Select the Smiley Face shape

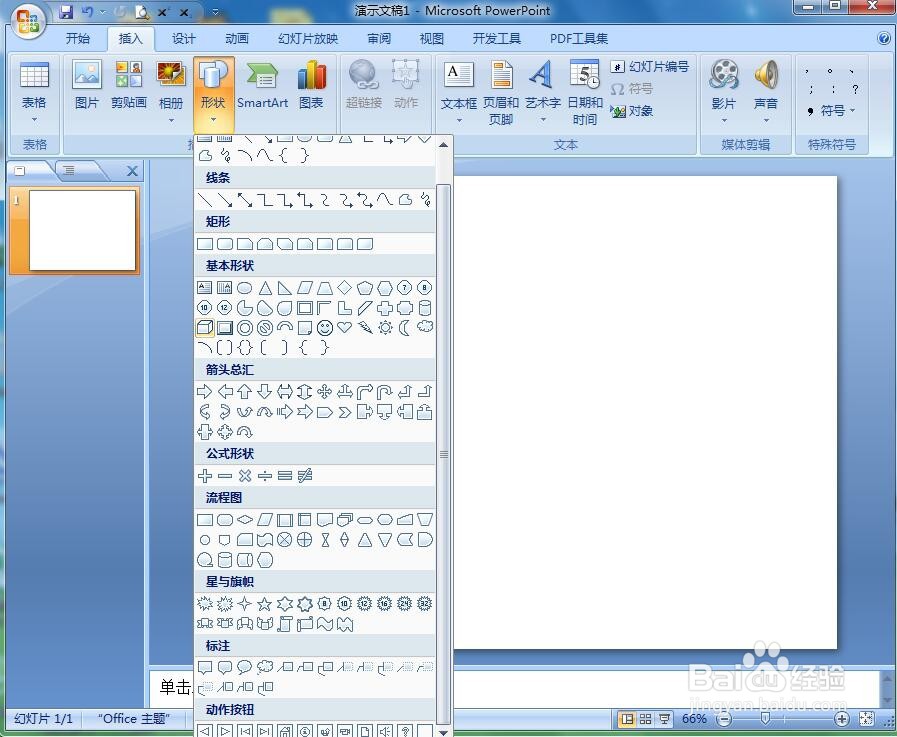point(324,328)
